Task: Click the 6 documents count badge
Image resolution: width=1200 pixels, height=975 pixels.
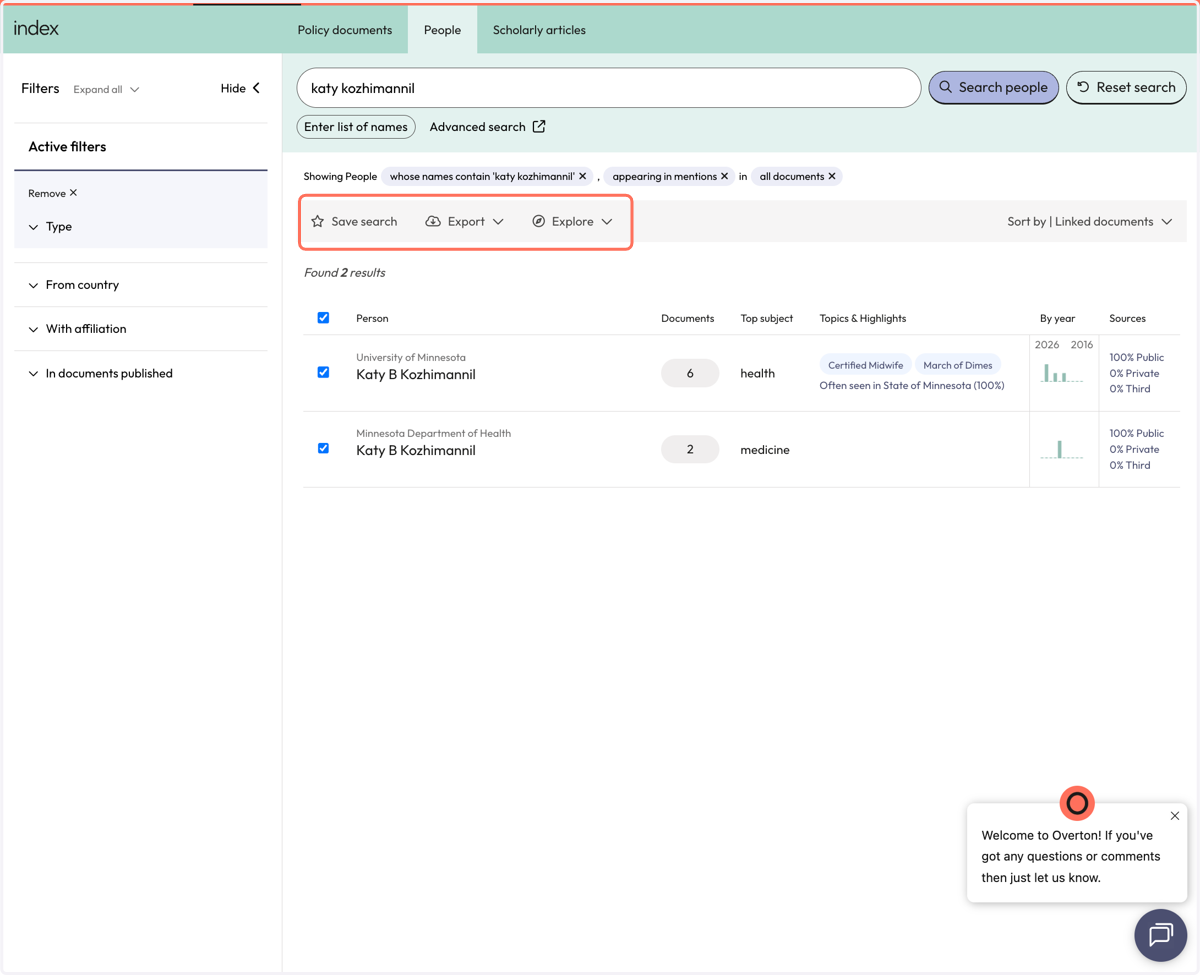Action: (x=690, y=373)
